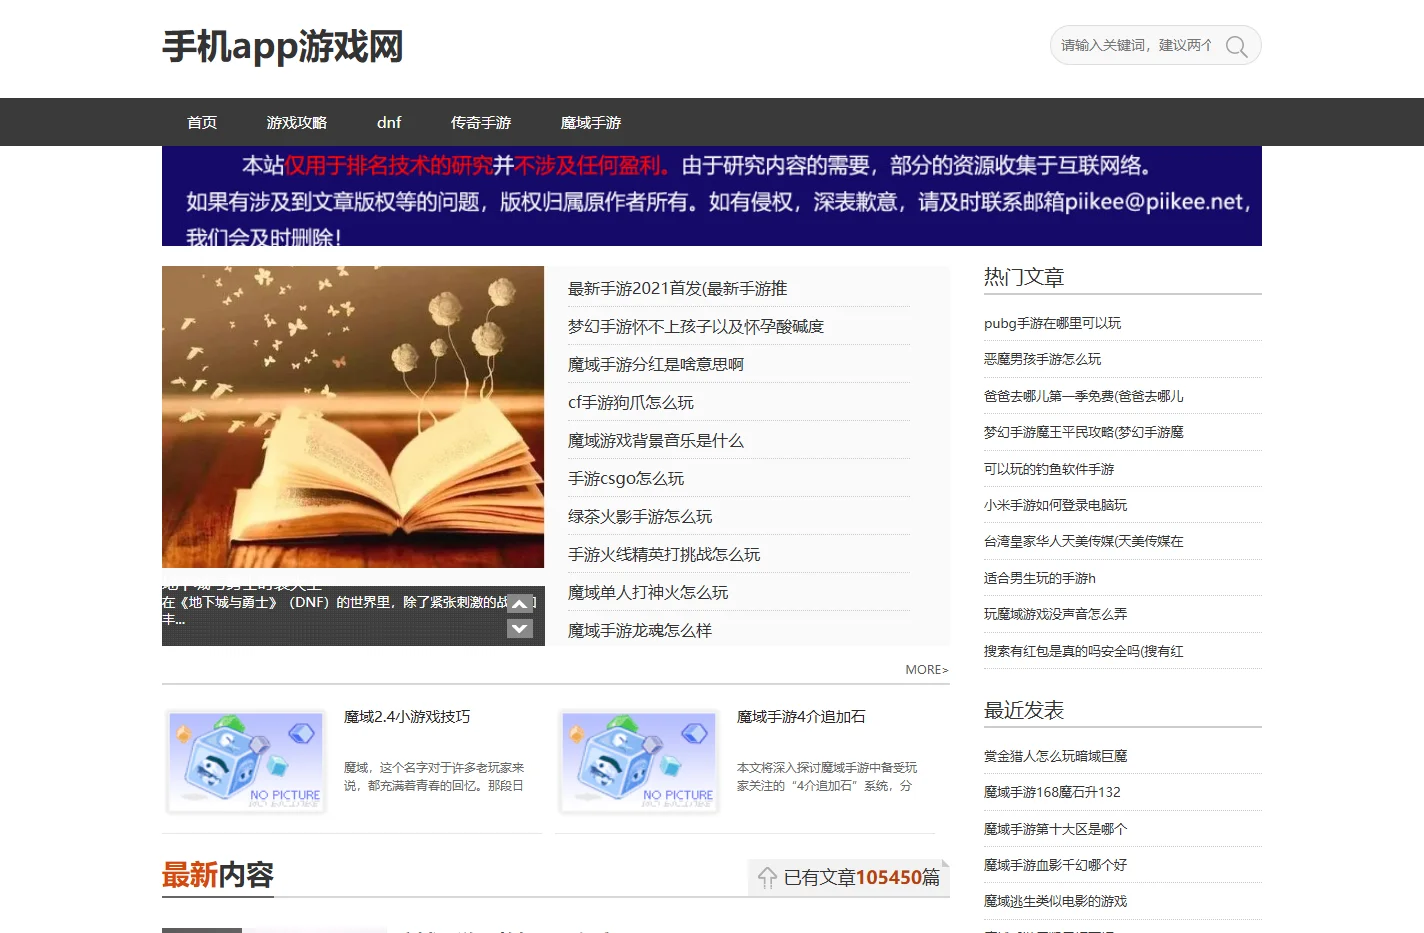Open the dnf navigation item
The width and height of the screenshot is (1424, 933).
point(389,122)
